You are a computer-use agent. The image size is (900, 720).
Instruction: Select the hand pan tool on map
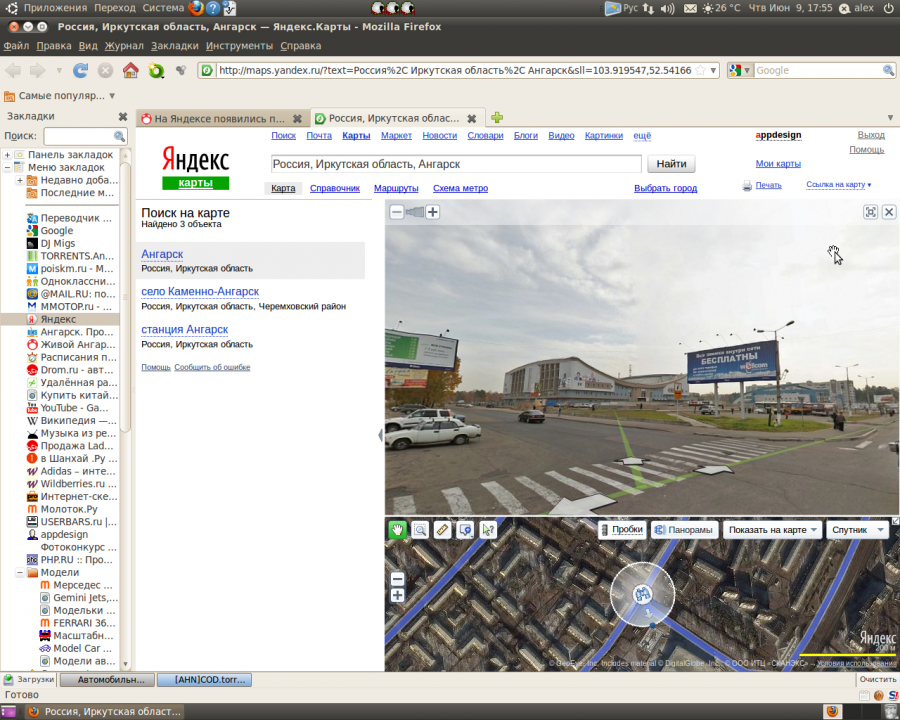click(398, 530)
